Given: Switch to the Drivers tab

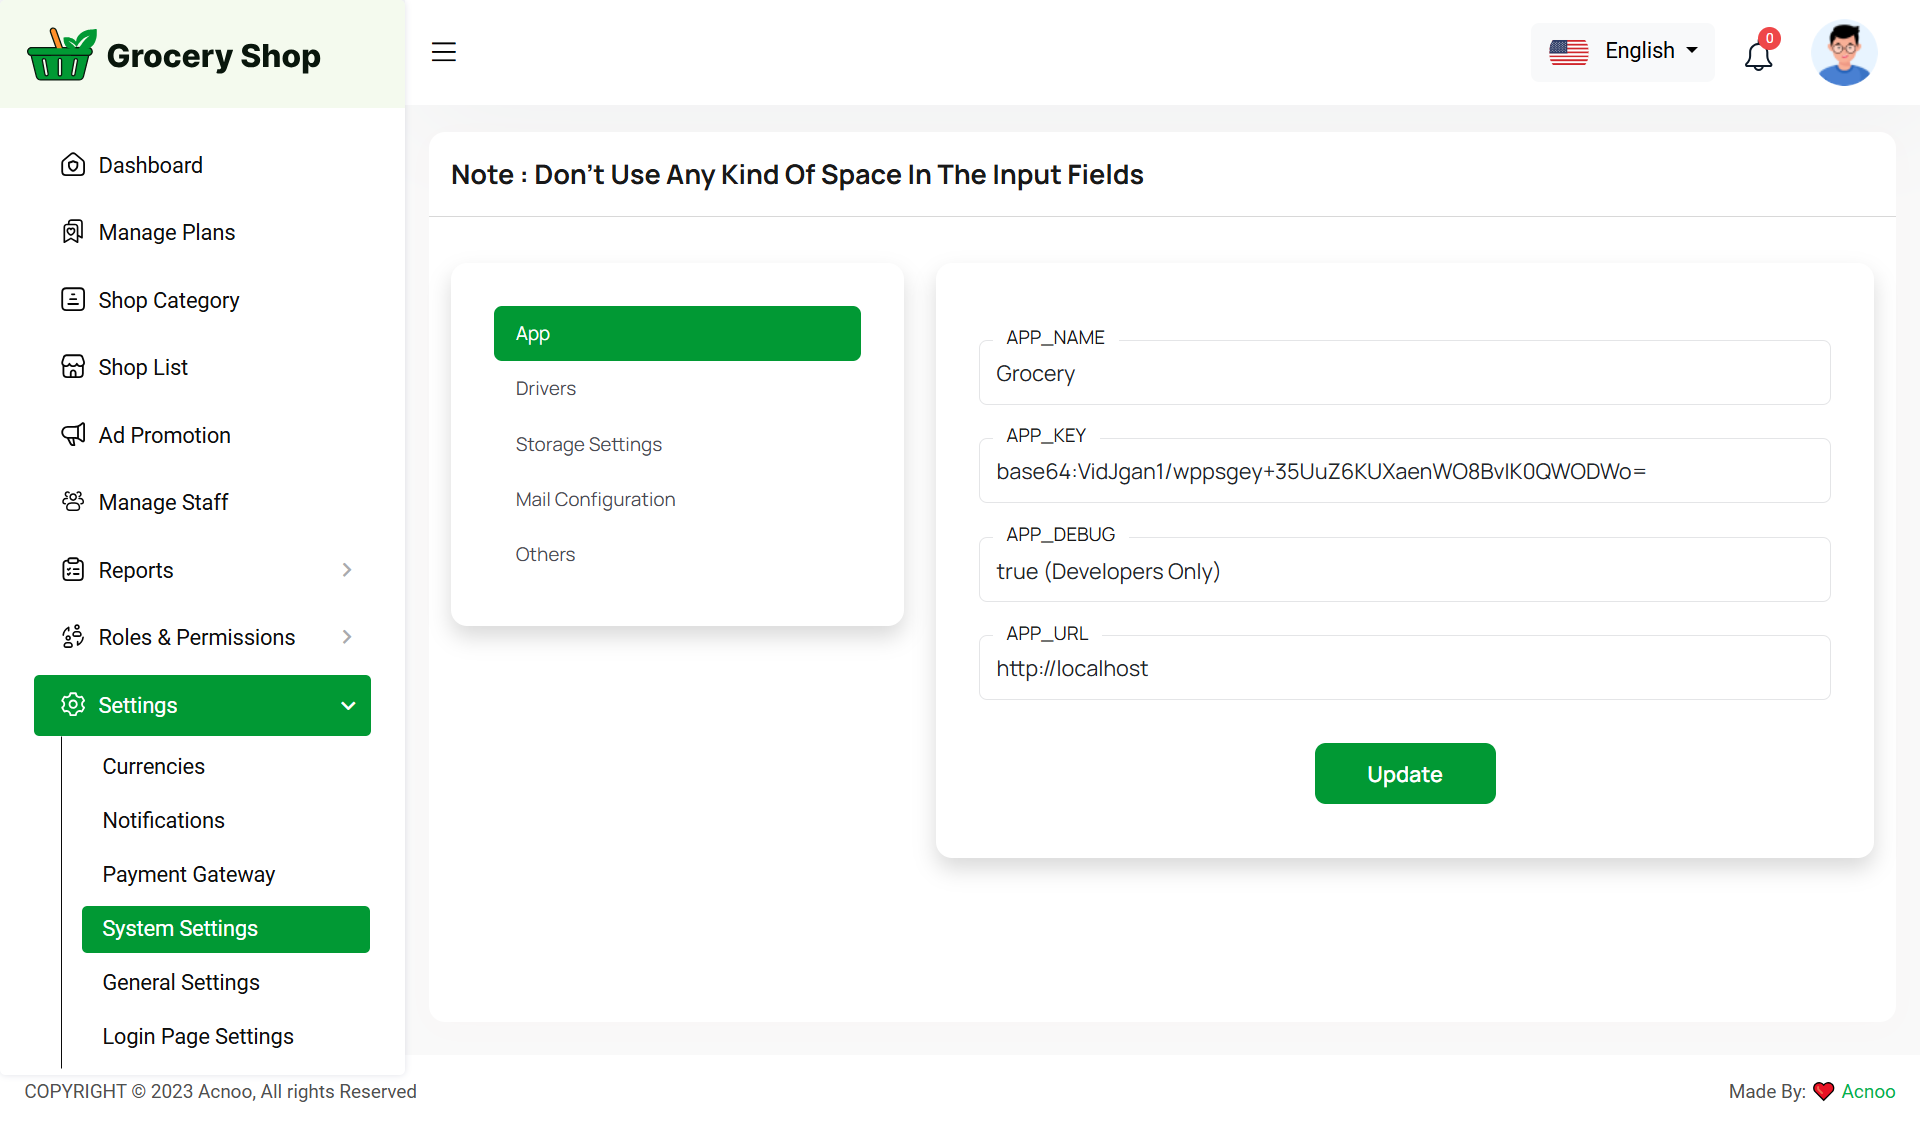Looking at the screenshot, I should click(x=546, y=388).
